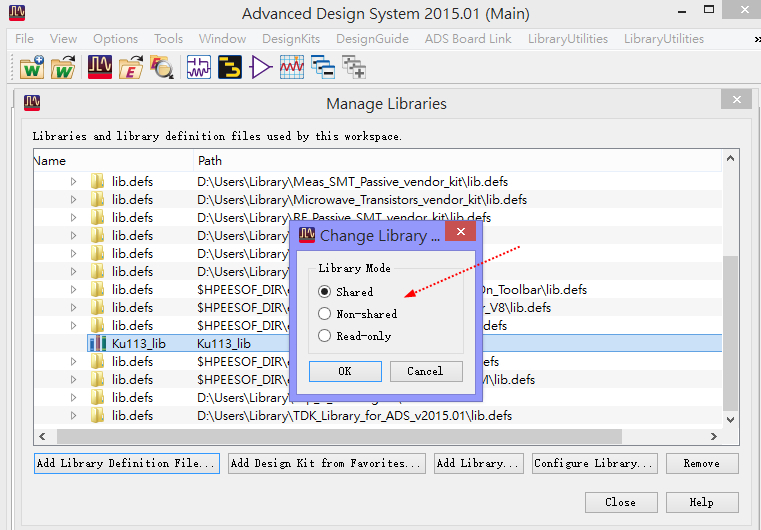Click the folder icon of the Meas_SMT_Passive_vendor_kit row

pyautogui.click(x=97, y=182)
